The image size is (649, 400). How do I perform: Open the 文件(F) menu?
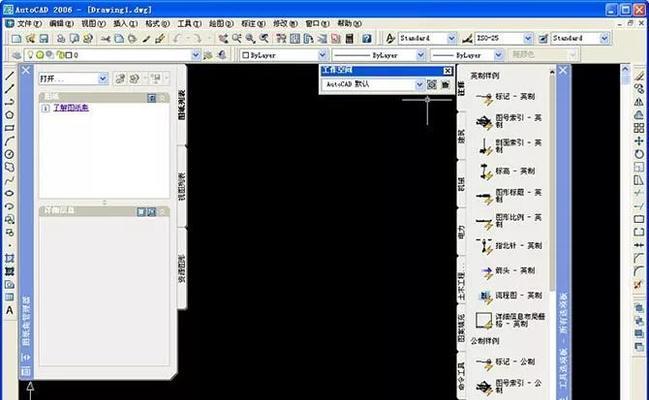coord(29,24)
